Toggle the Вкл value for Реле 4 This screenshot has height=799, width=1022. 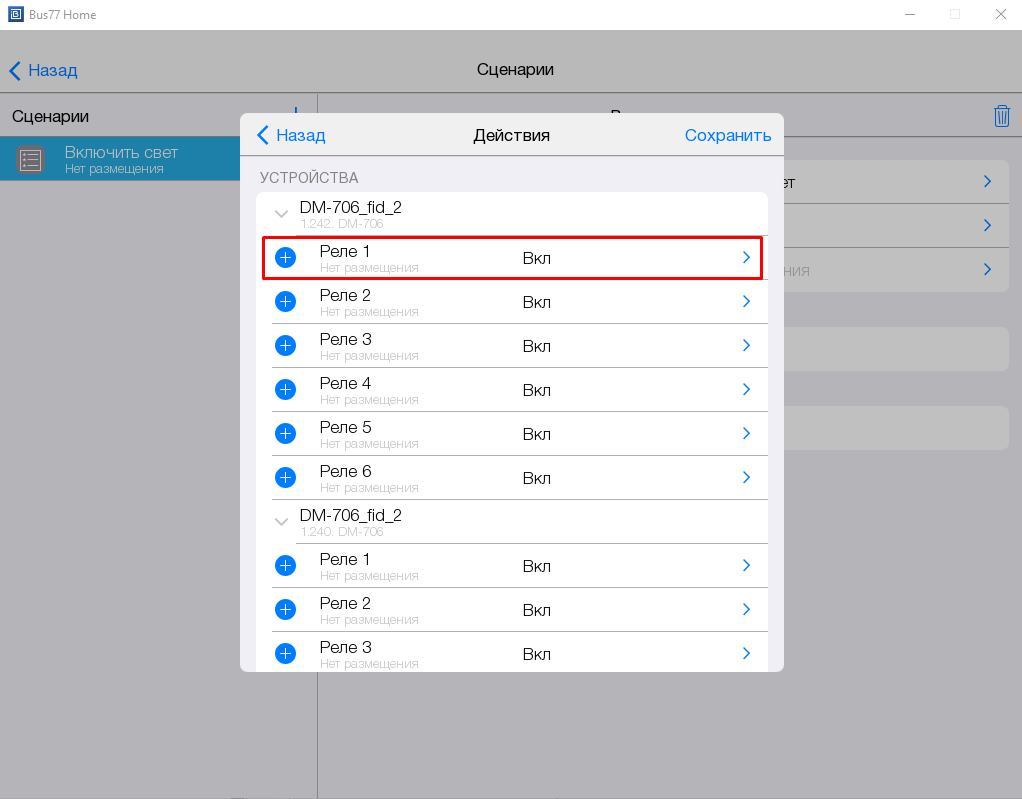536,390
